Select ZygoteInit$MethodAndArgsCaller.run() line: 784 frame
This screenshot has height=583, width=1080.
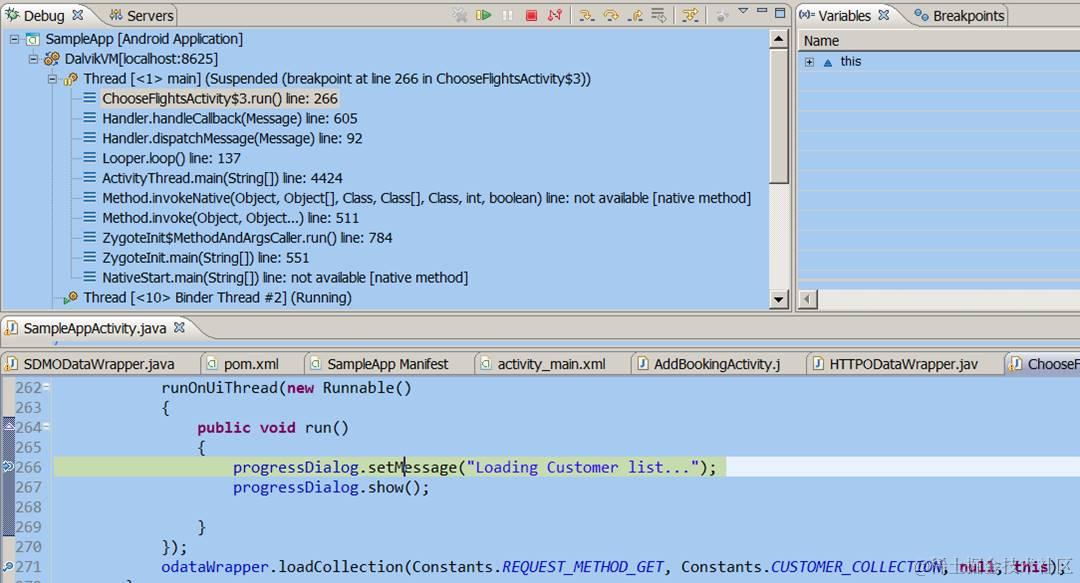(247, 238)
